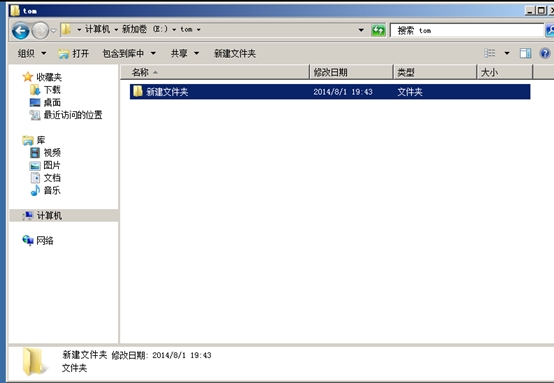Sort by the 类型 column header
554x383 pixels.
435,72
